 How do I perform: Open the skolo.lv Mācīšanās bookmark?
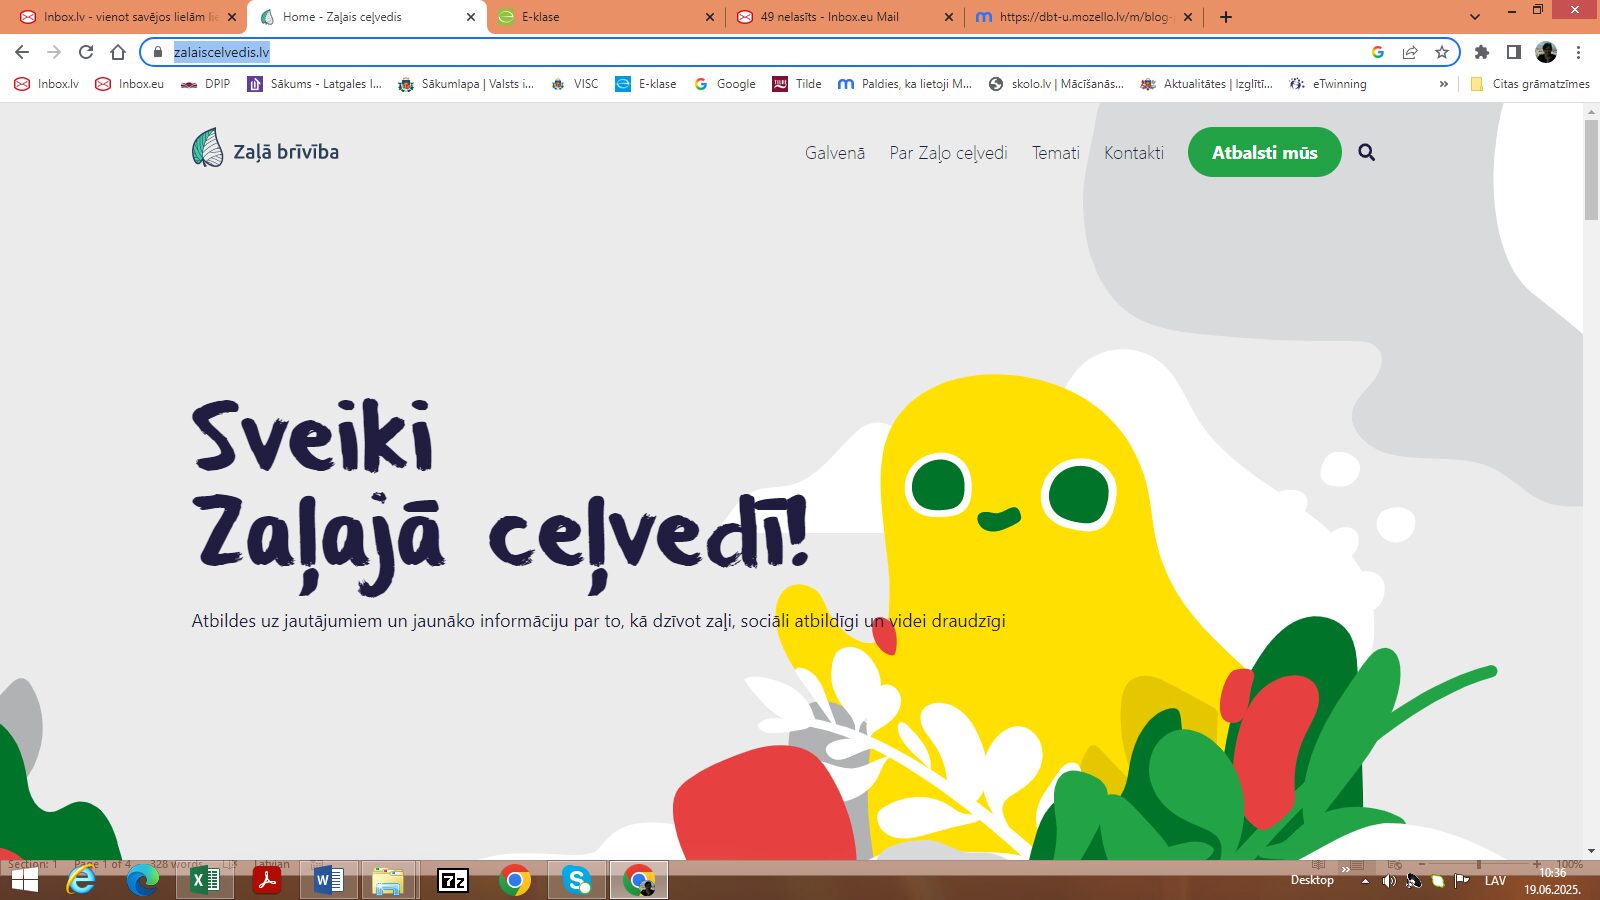[x=1056, y=84]
